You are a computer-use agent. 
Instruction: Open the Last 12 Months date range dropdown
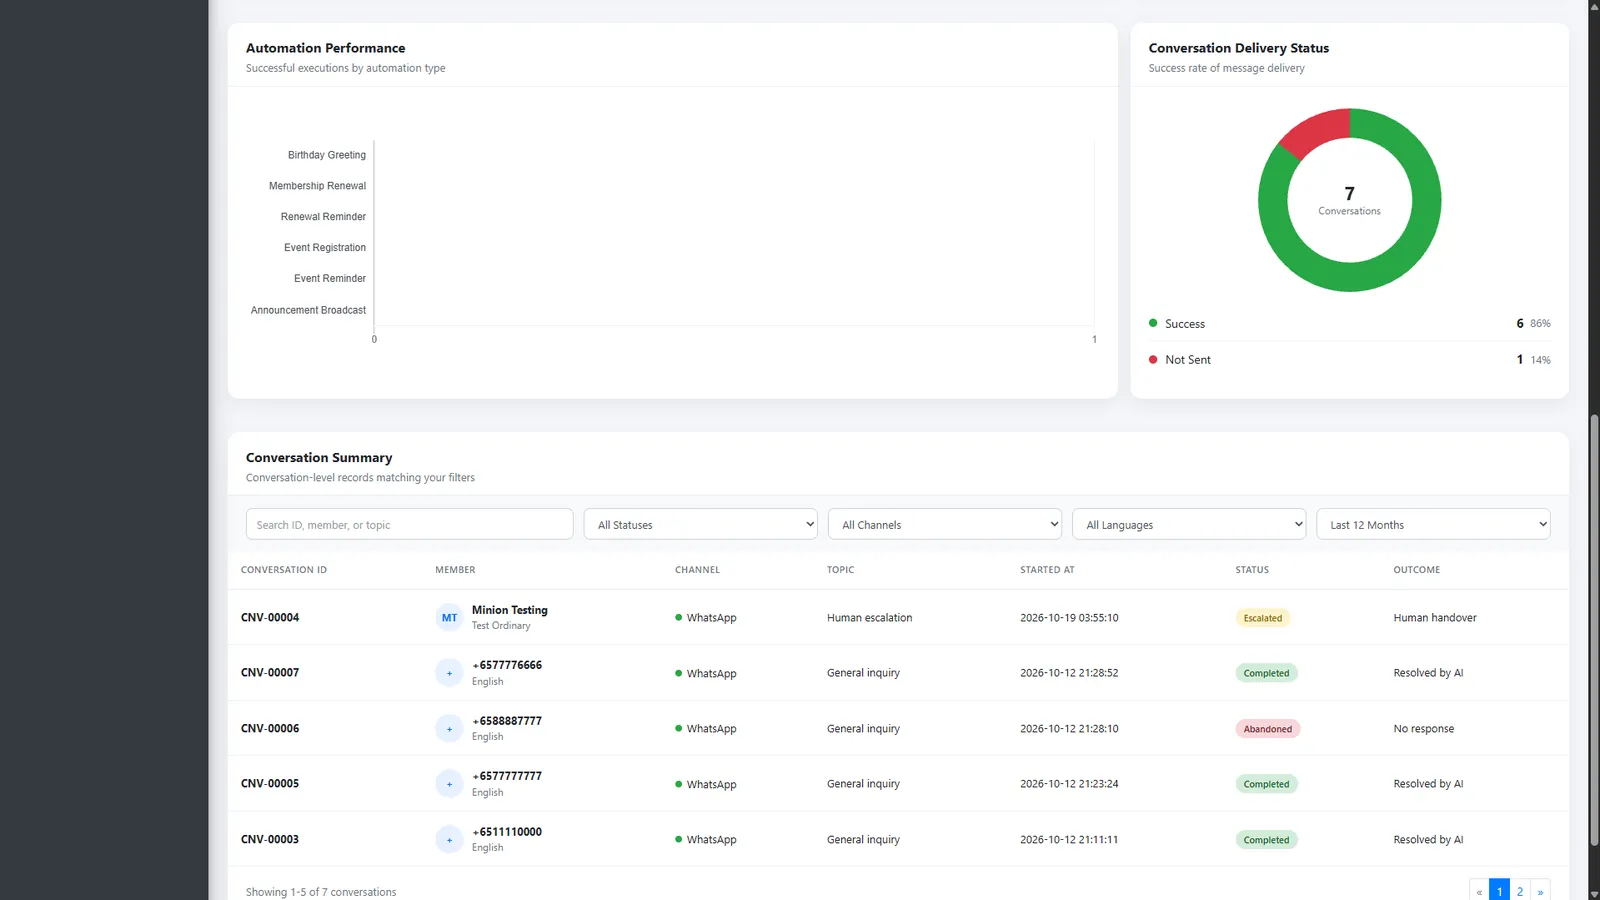[1433, 524]
